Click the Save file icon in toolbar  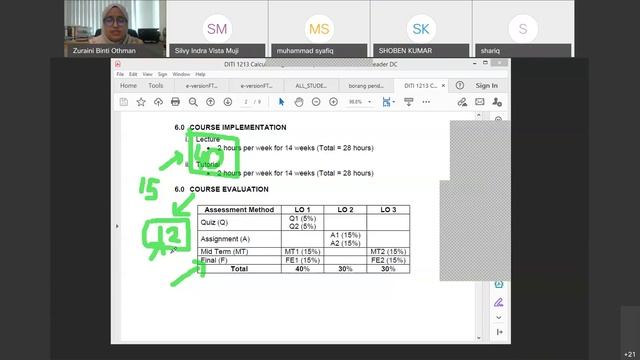click(124, 102)
